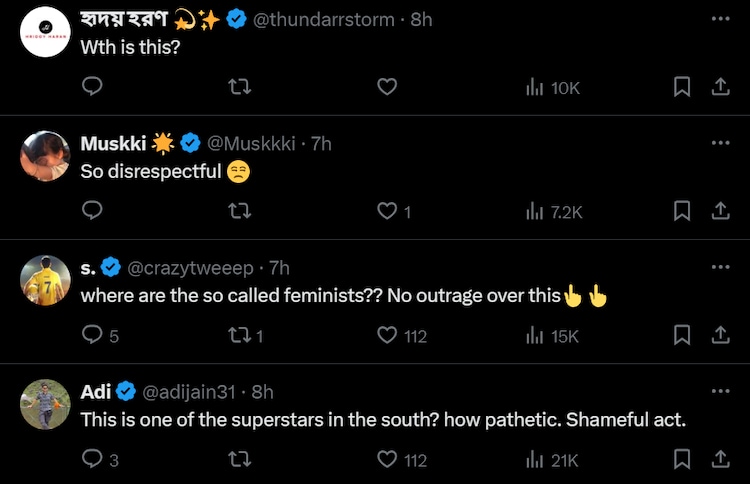The image size is (750, 484).
Task: View analytics showing 15K views
Action: point(552,335)
